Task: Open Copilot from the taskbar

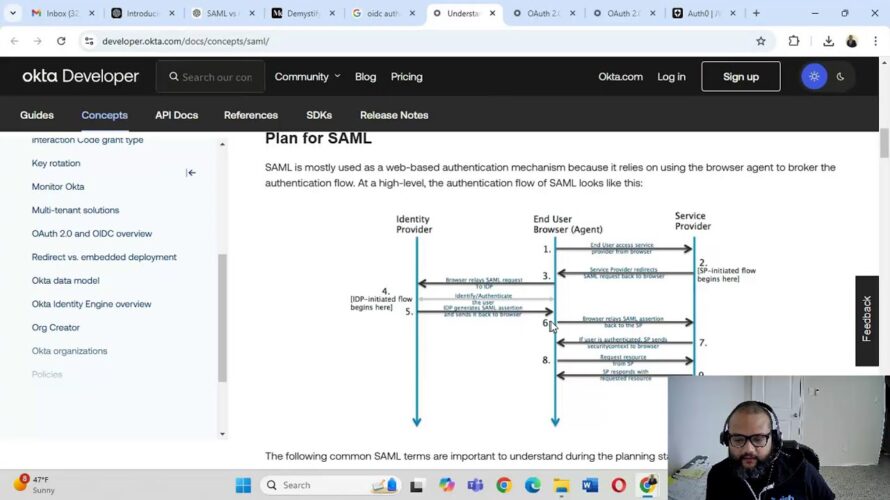Action: (447, 485)
